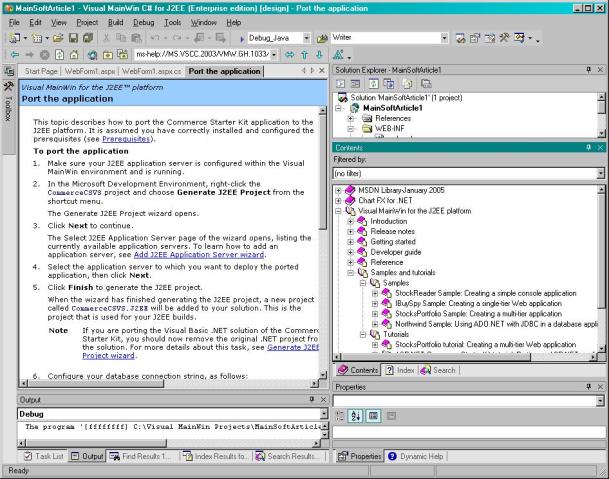Select the IBuySpy Sample tree item
Viewport: 609px width, 479px height.
point(478,303)
